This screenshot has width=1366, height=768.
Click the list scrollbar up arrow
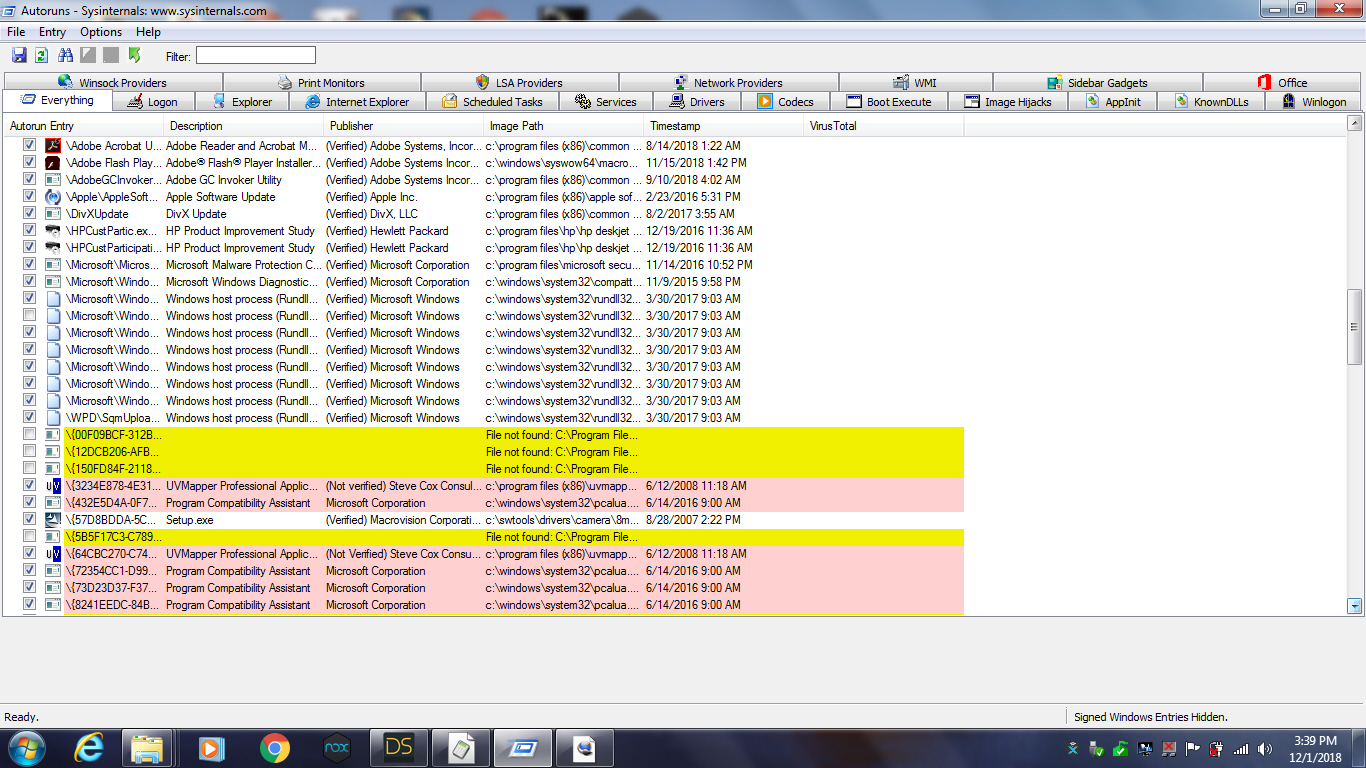[x=1355, y=124]
